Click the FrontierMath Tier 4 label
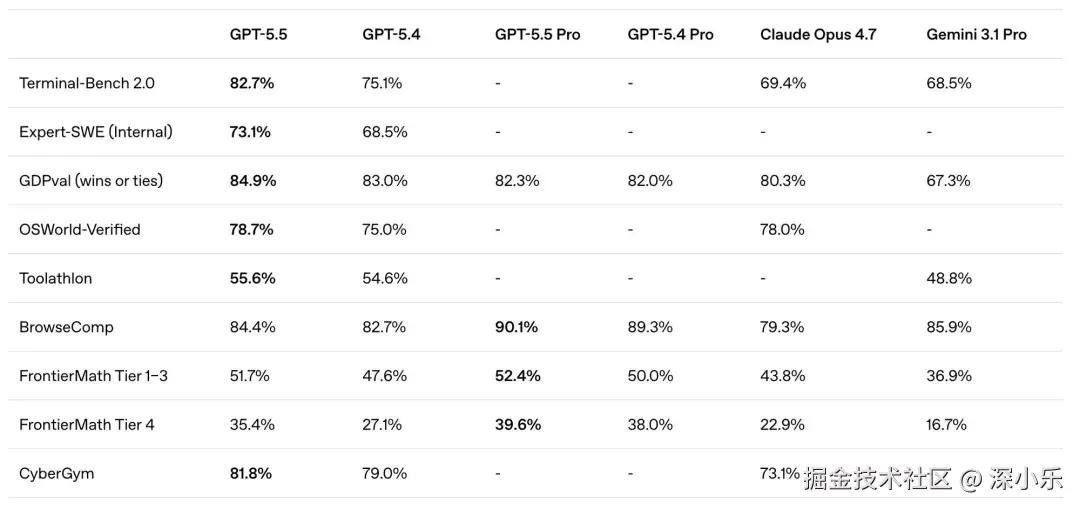Viewport: 1080px width, 509px height. (87, 424)
